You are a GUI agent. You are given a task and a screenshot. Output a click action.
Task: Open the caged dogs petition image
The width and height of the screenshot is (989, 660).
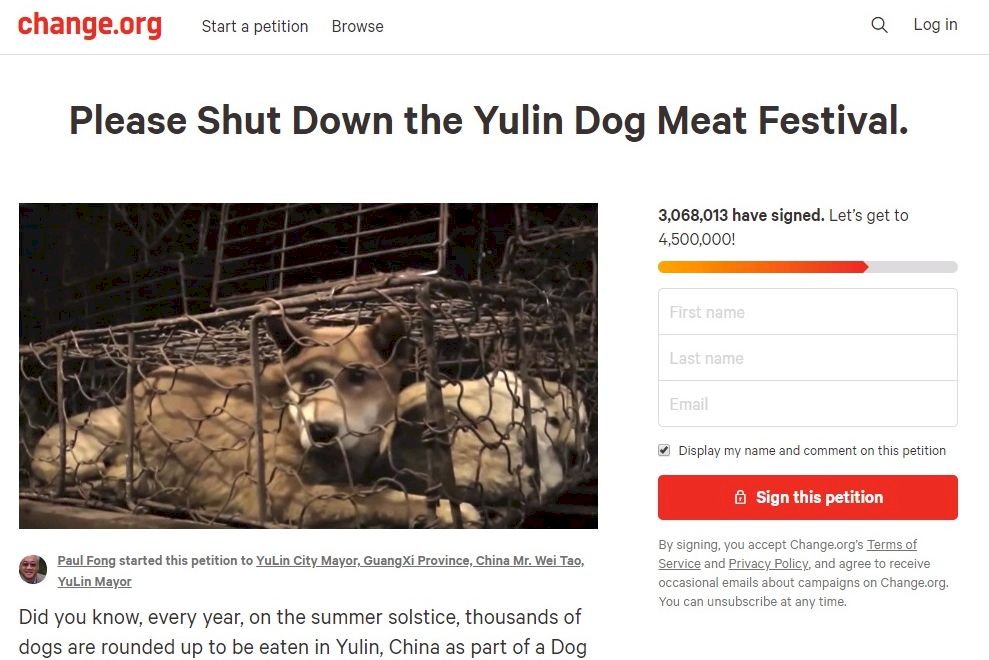308,366
